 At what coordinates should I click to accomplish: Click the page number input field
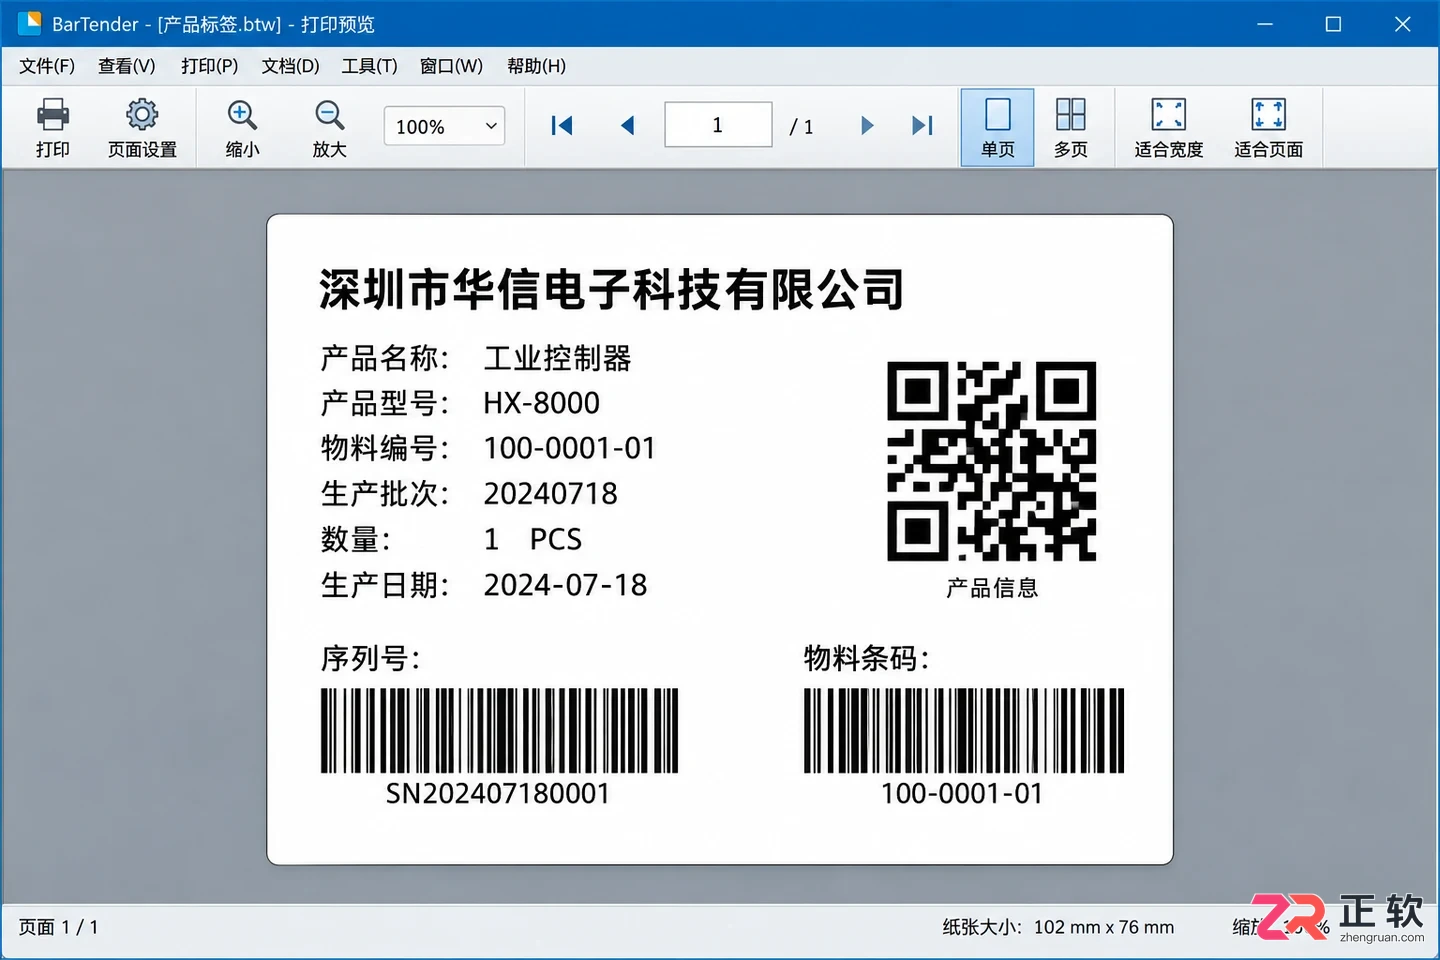718,125
